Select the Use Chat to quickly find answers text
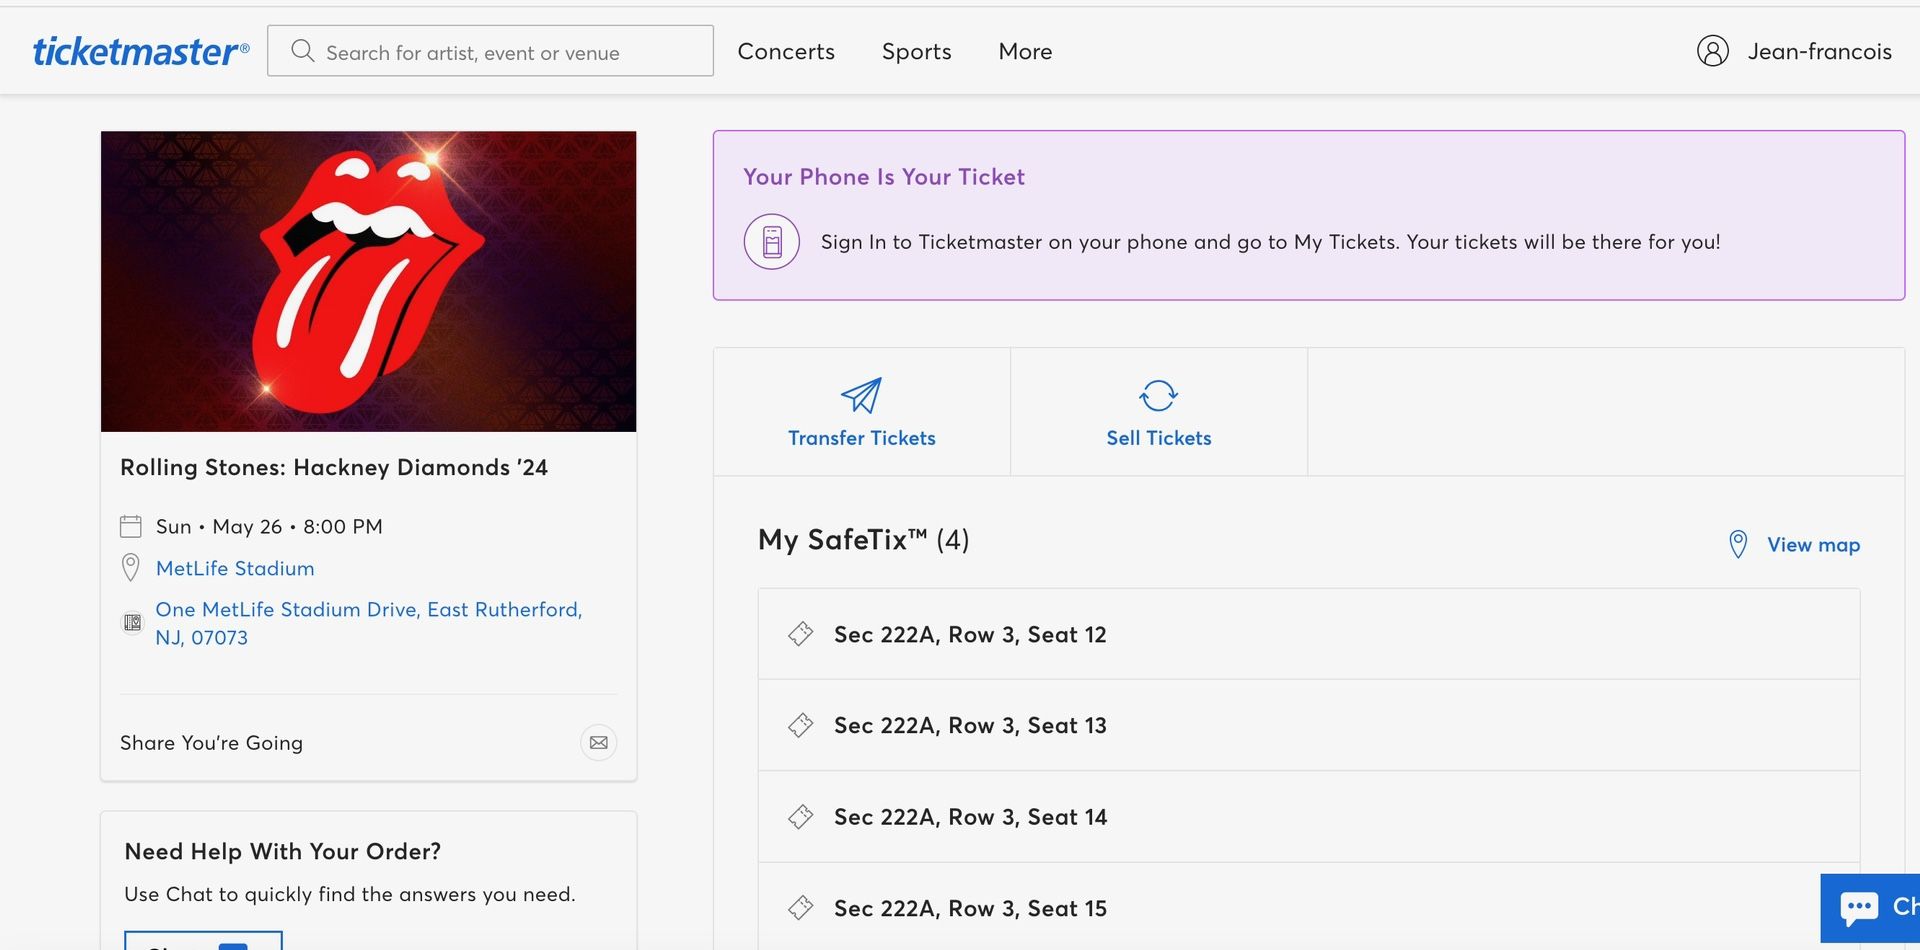 coord(350,894)
